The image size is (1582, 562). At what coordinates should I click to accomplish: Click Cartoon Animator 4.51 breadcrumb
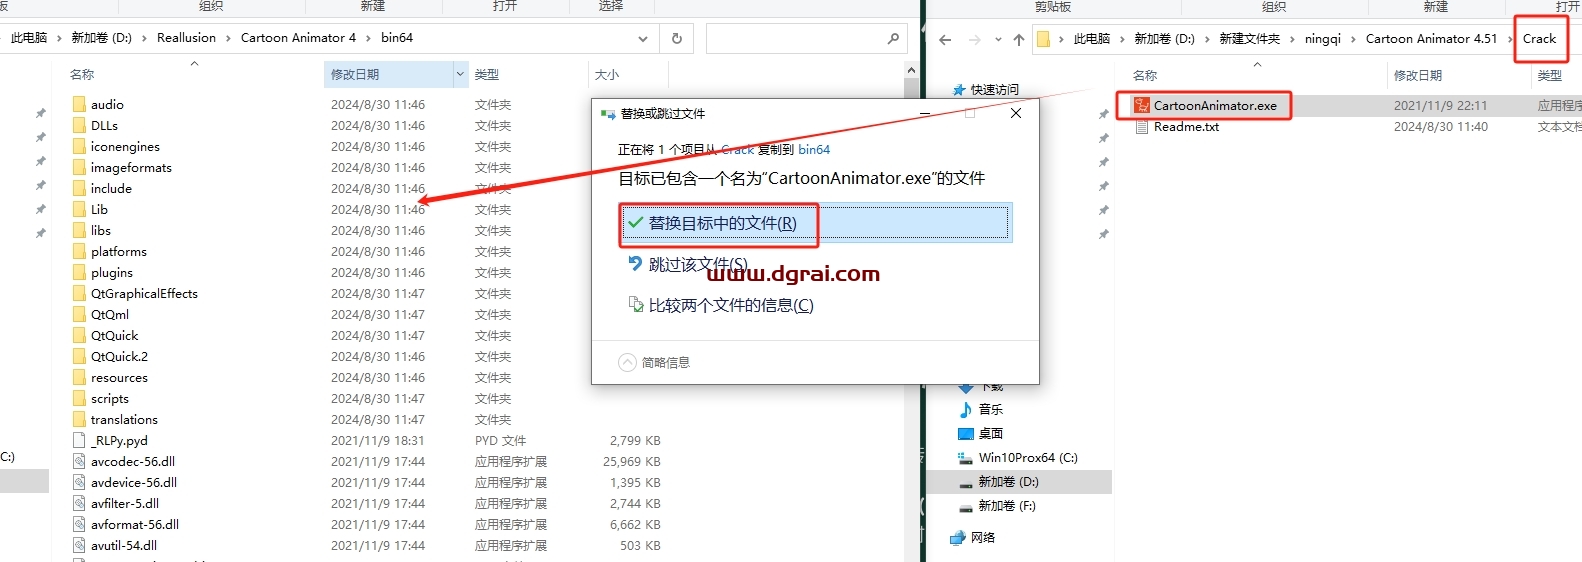tap(1431, 39)
